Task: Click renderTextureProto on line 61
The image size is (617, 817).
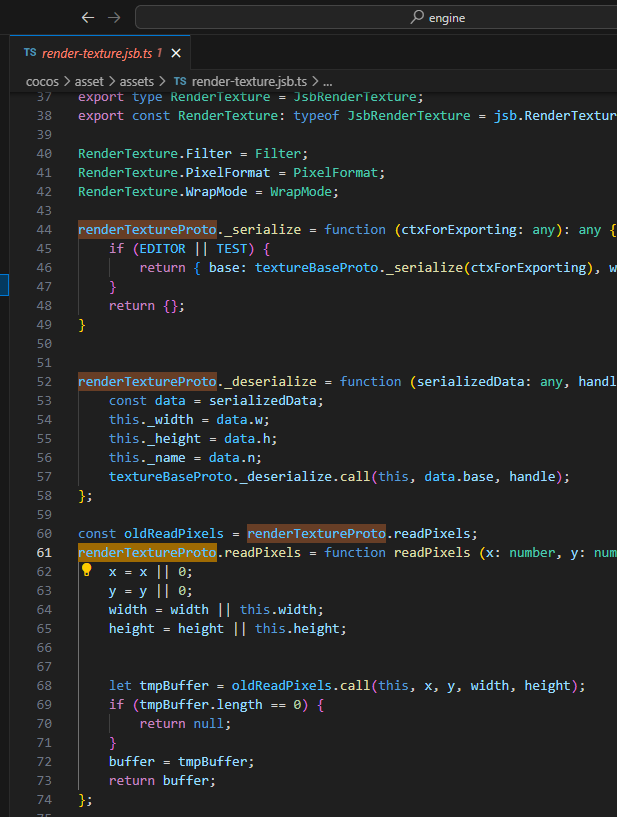Action: coord(147,553)
